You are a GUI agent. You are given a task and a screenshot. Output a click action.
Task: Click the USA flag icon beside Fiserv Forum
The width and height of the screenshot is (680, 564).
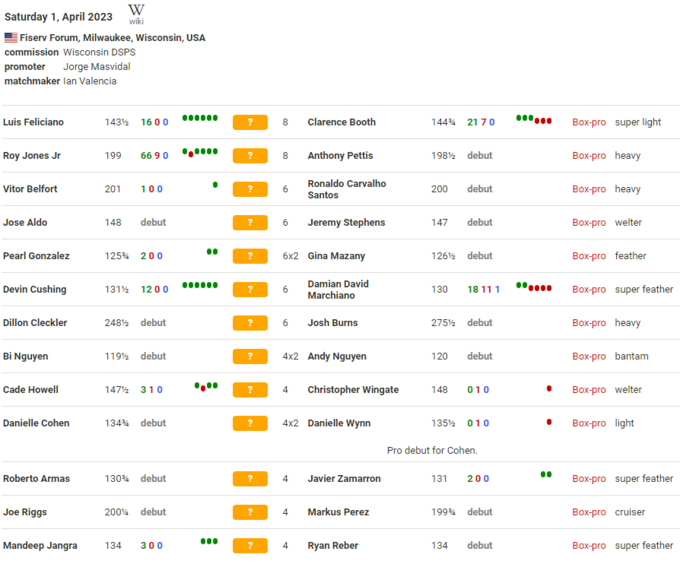[11, 38]
